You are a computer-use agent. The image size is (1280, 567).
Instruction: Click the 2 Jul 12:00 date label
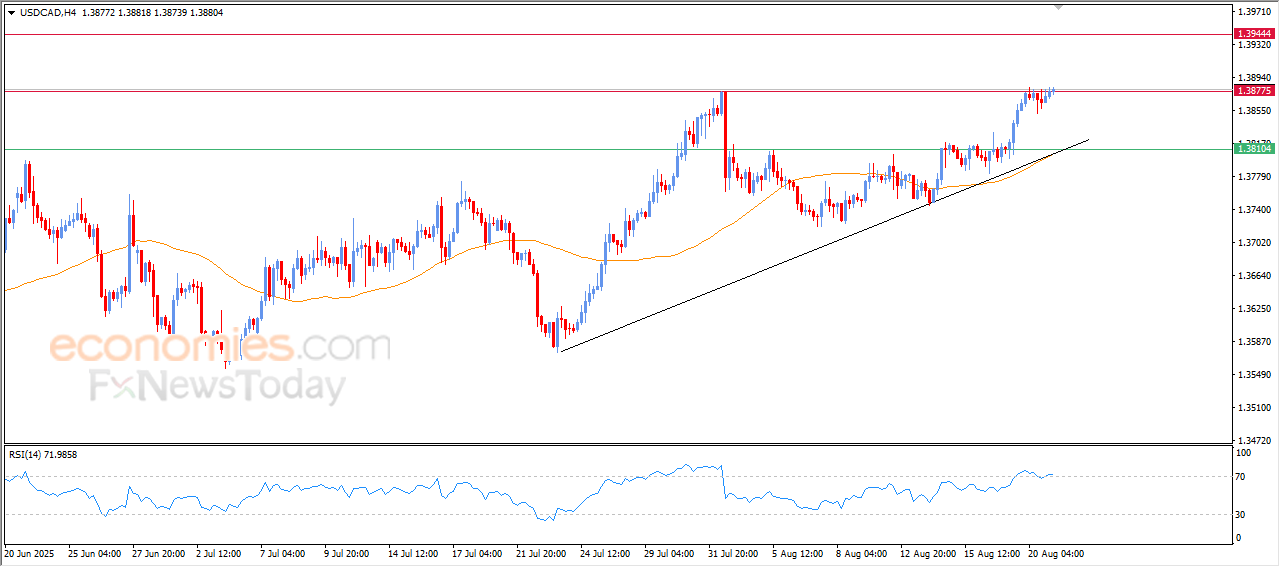[x=220, y=553]
